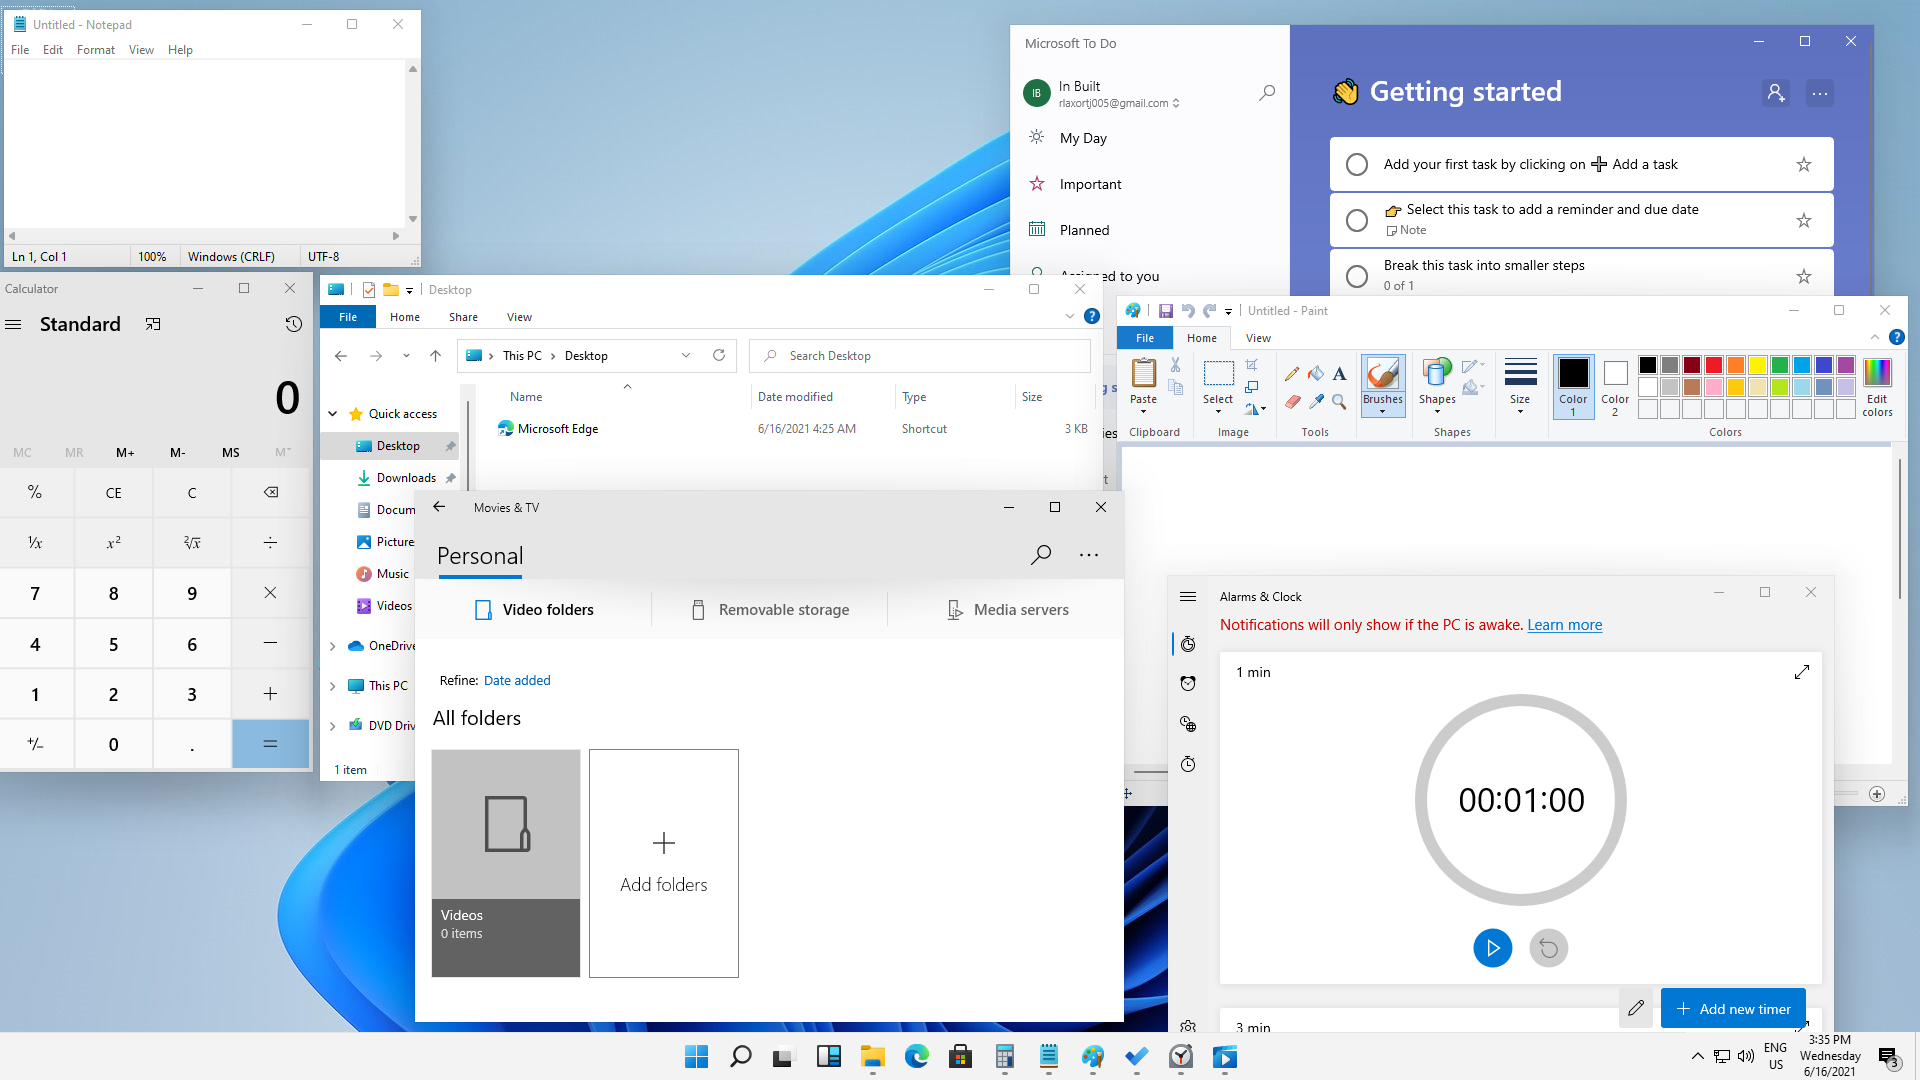Mark 'Add your first task' complete

pos(1357,165)
